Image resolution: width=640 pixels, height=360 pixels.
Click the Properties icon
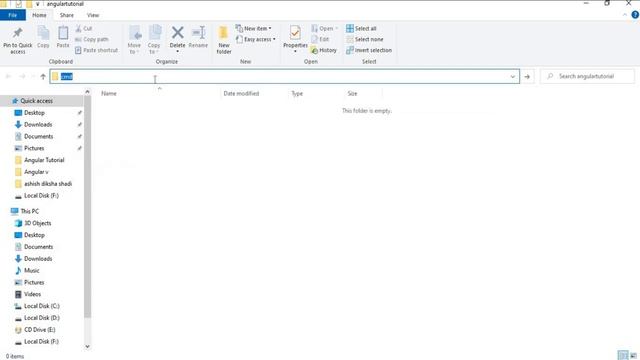click(295, 33)
